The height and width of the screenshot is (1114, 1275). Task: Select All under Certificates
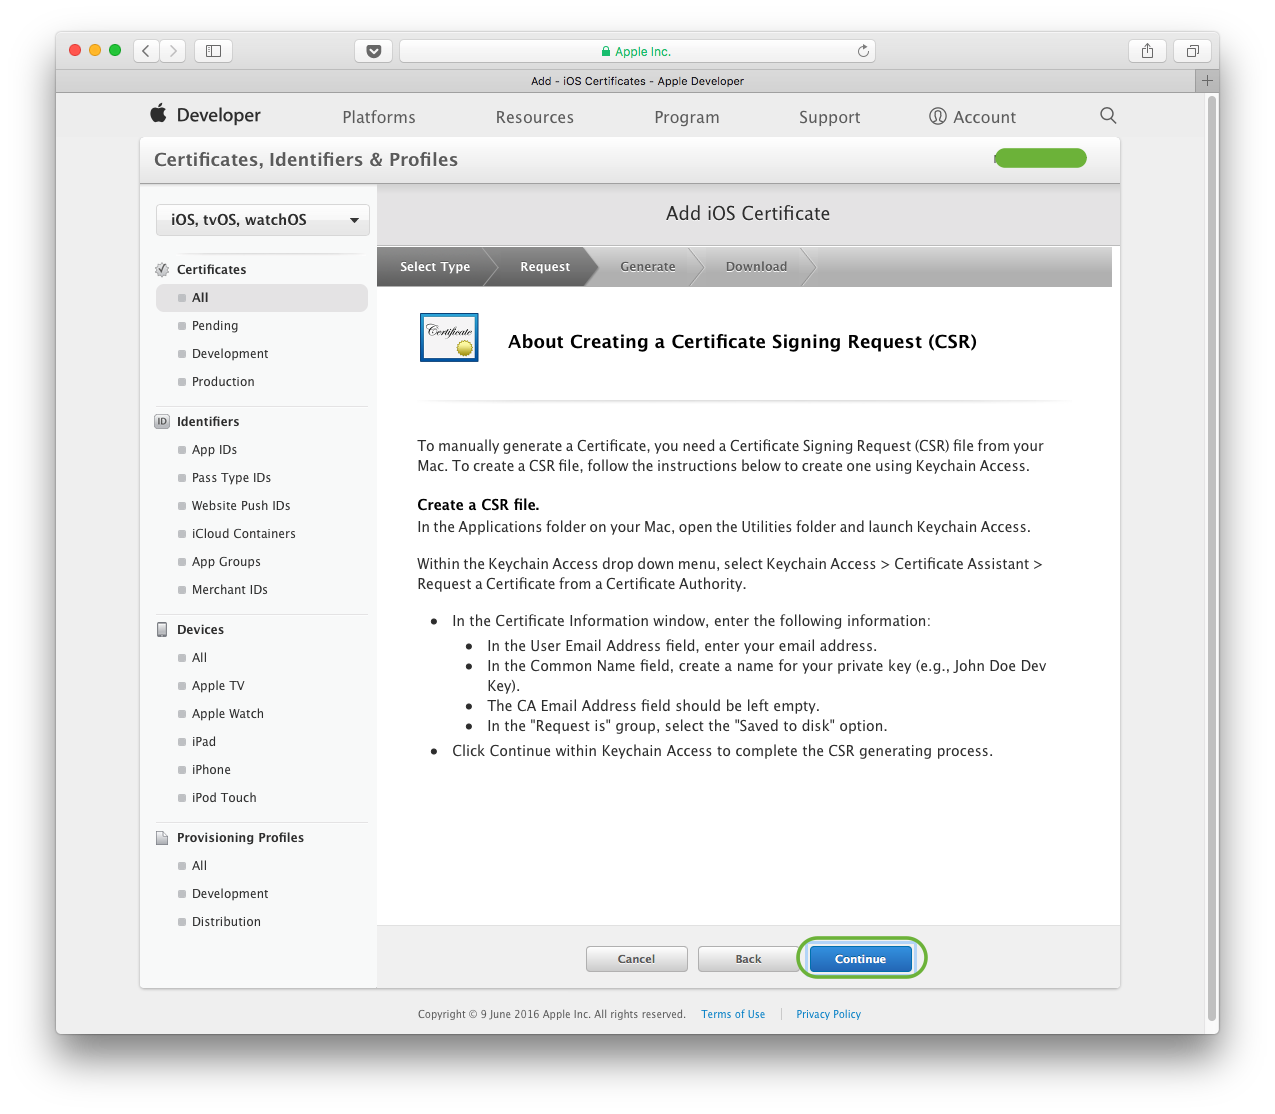pyautogui.click(x=262, y=298)
